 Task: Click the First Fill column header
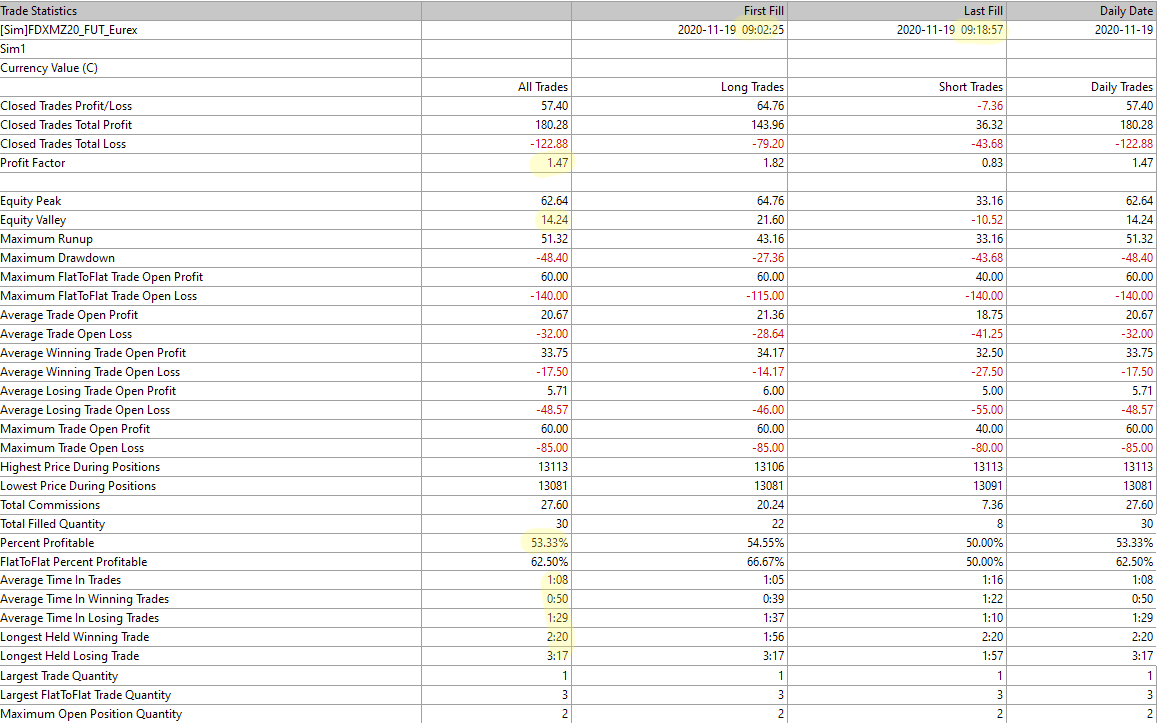[764, 11]
